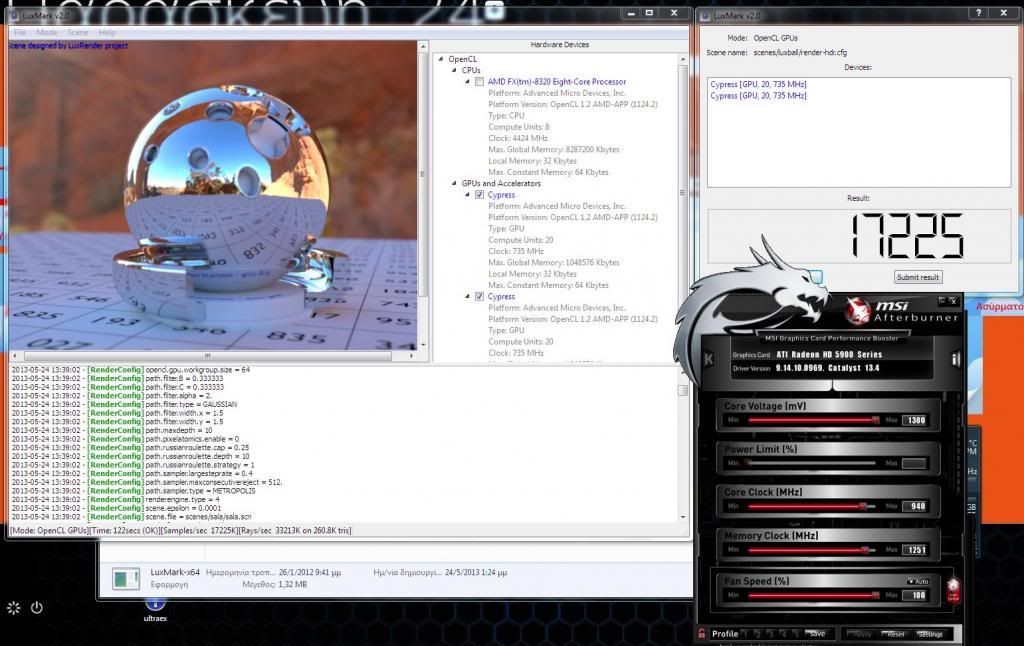Collapse the first Cypress GPU node

pos(468,195)
